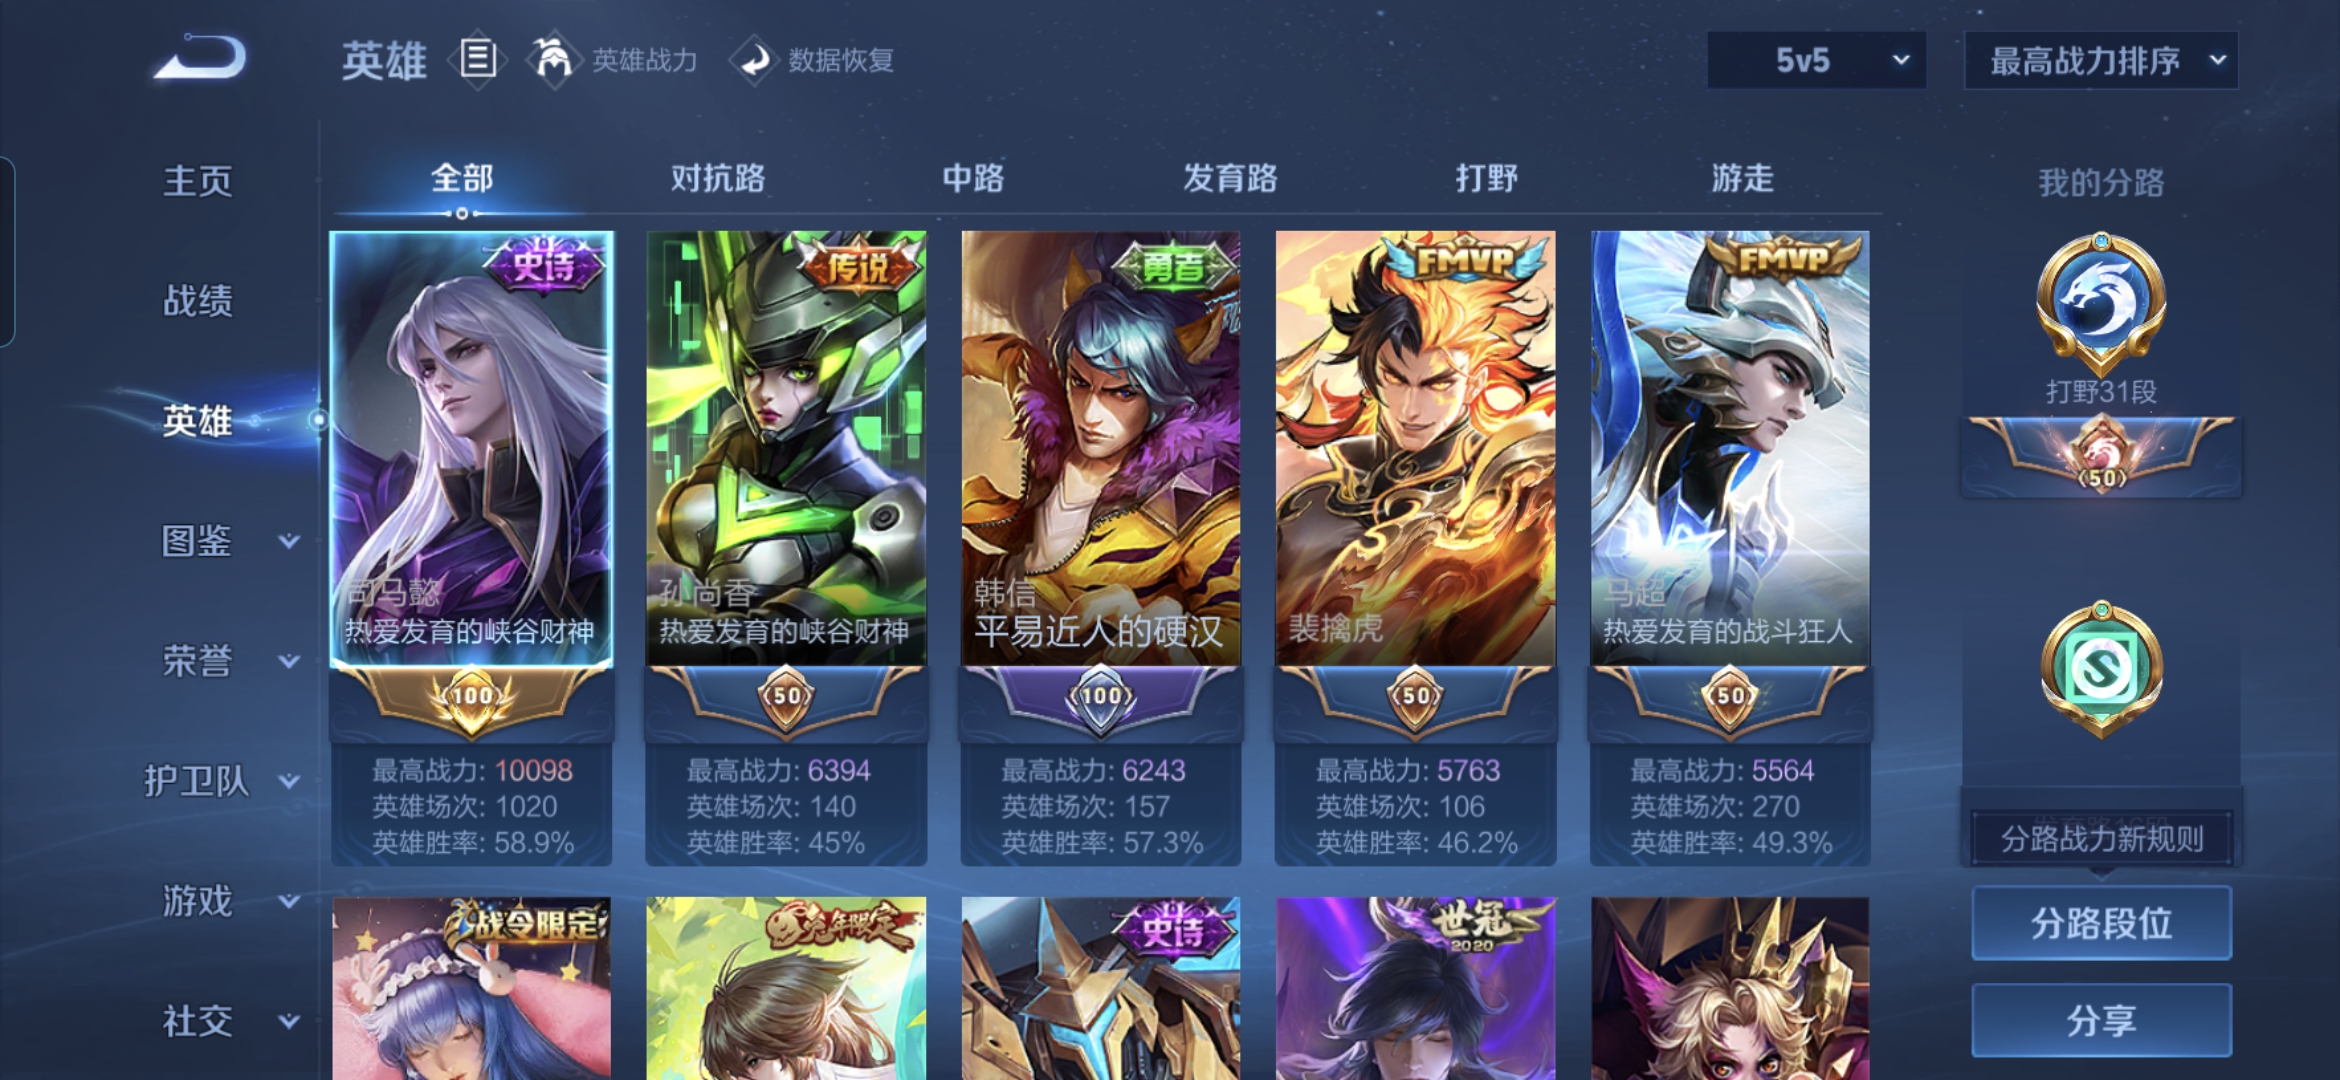
Task: Open the 最高战力排序 sort dropdown
Action: click(2101, 60)
